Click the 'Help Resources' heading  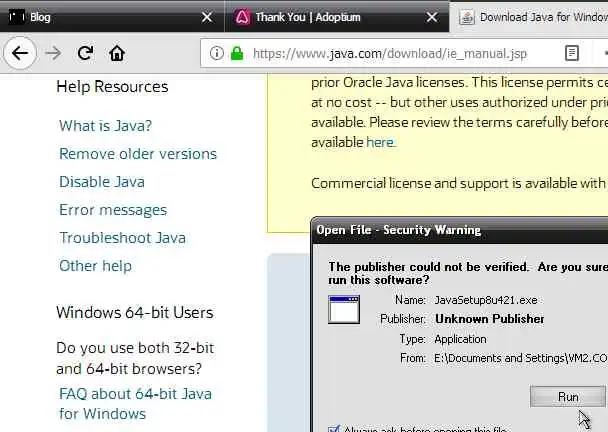112,86
